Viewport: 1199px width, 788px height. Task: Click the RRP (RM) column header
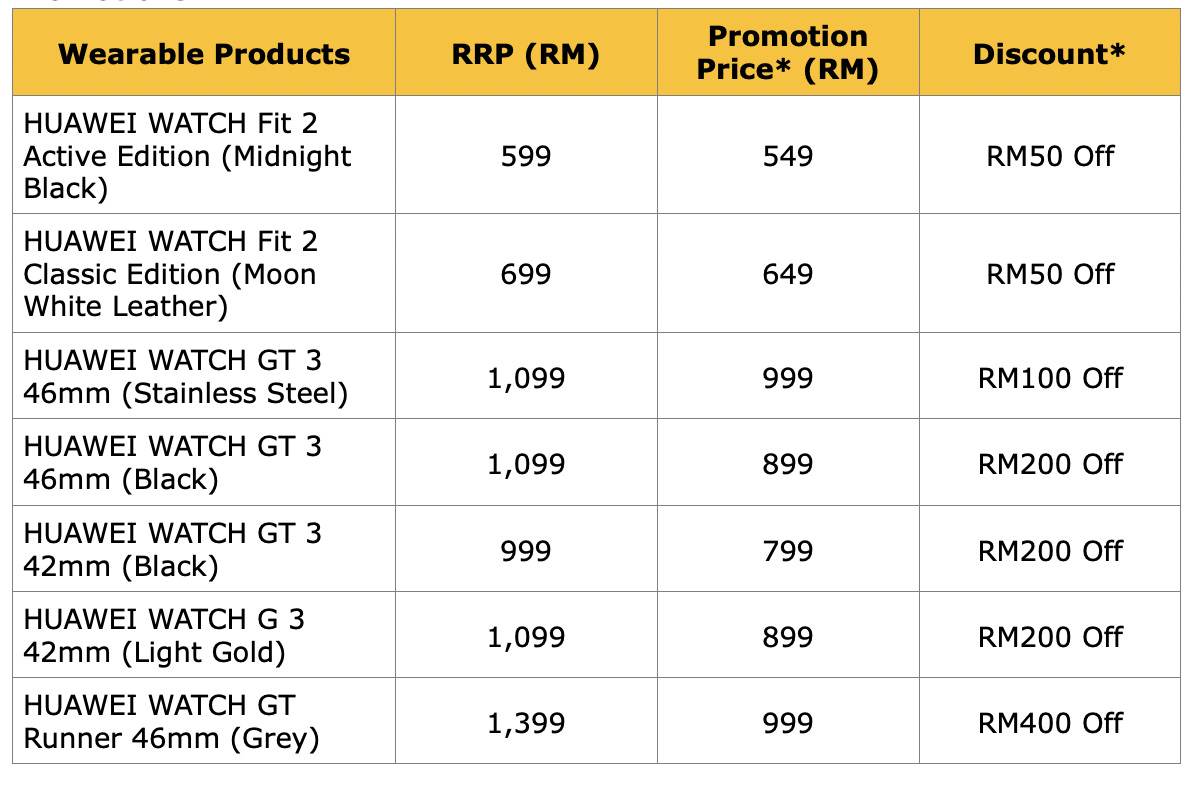coord(526,54)
